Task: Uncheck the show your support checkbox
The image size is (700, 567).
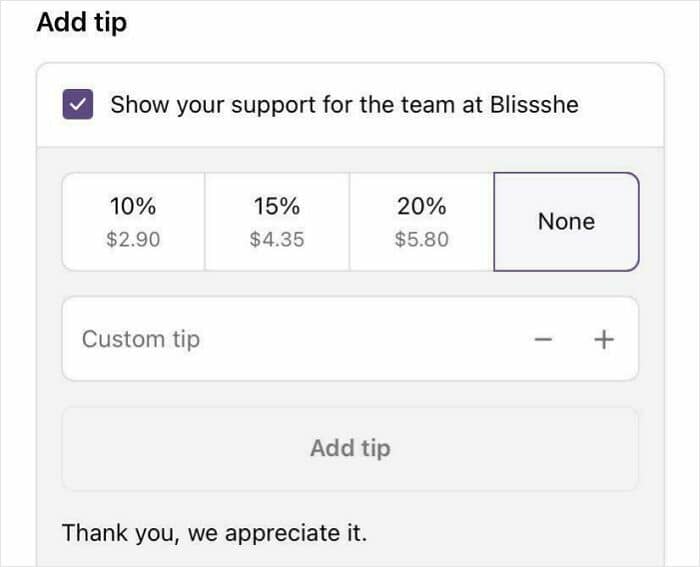Action: 78,105
